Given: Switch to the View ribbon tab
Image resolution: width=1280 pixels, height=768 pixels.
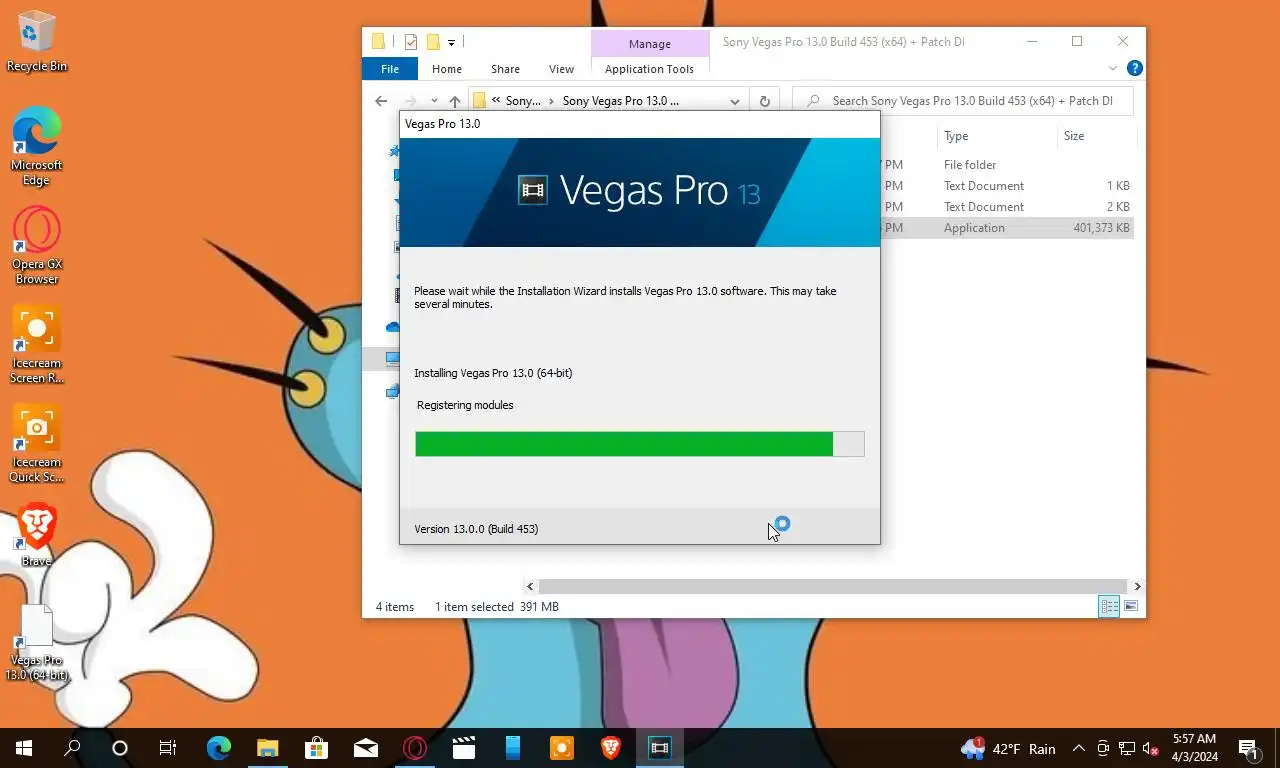Looking at the screenshot, I should [x=561, y=69].
